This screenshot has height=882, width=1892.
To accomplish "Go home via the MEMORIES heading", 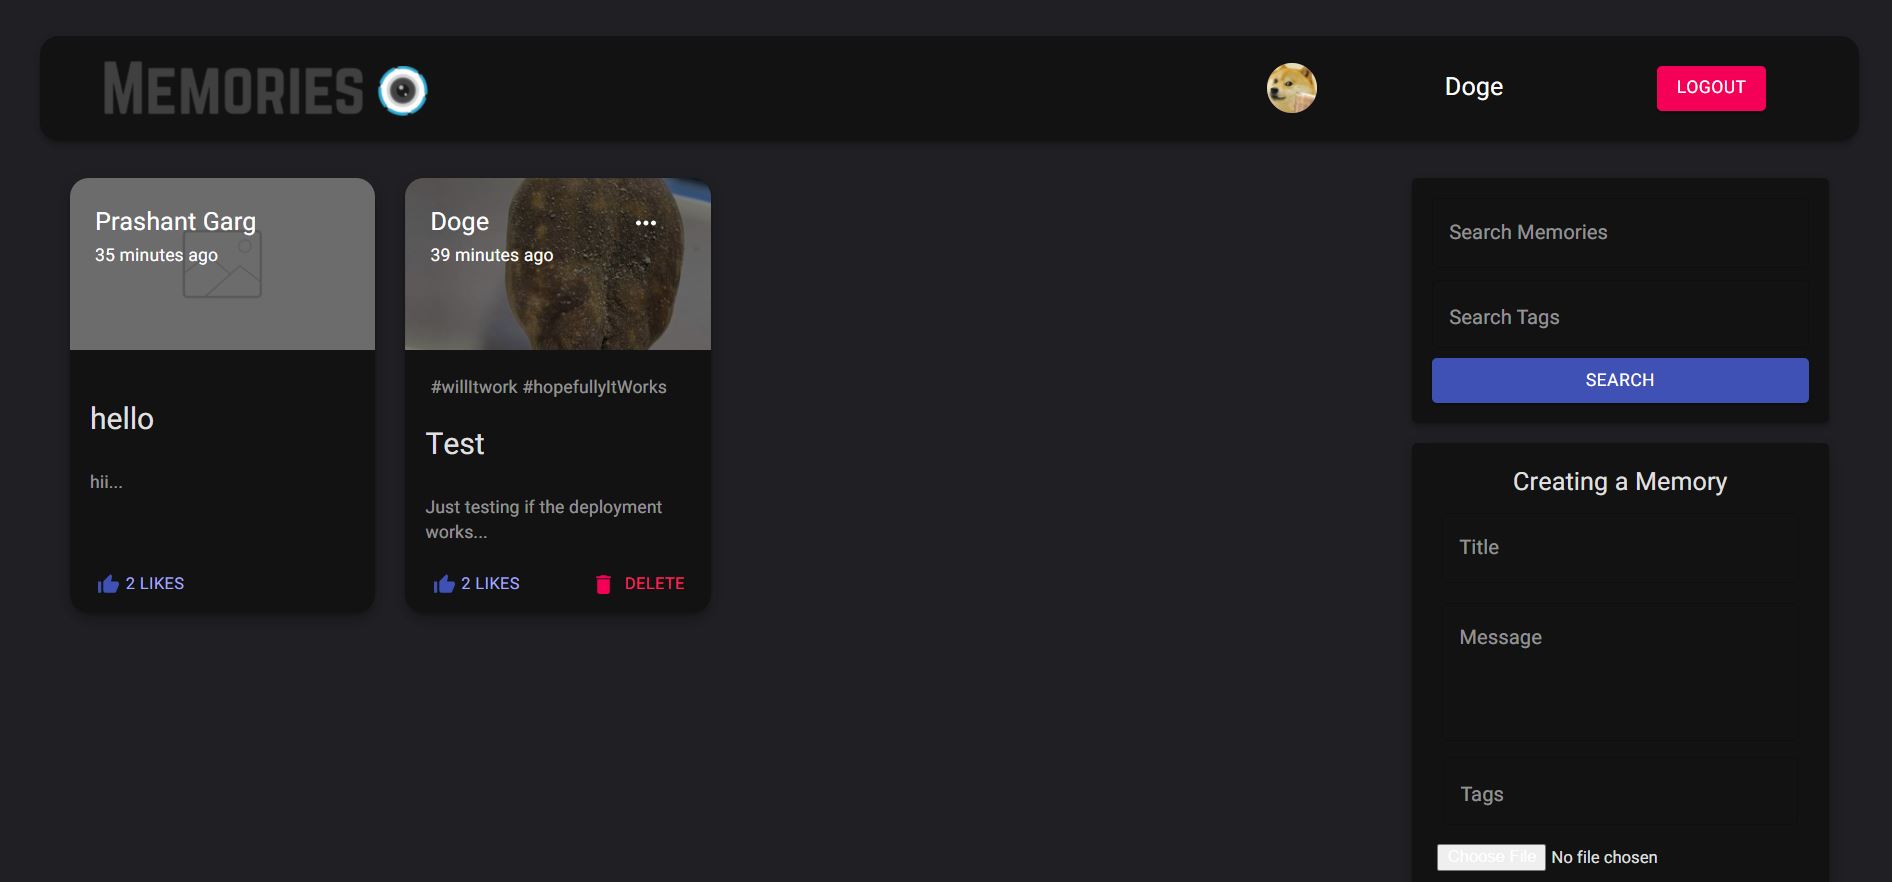I will click(233, 89).
